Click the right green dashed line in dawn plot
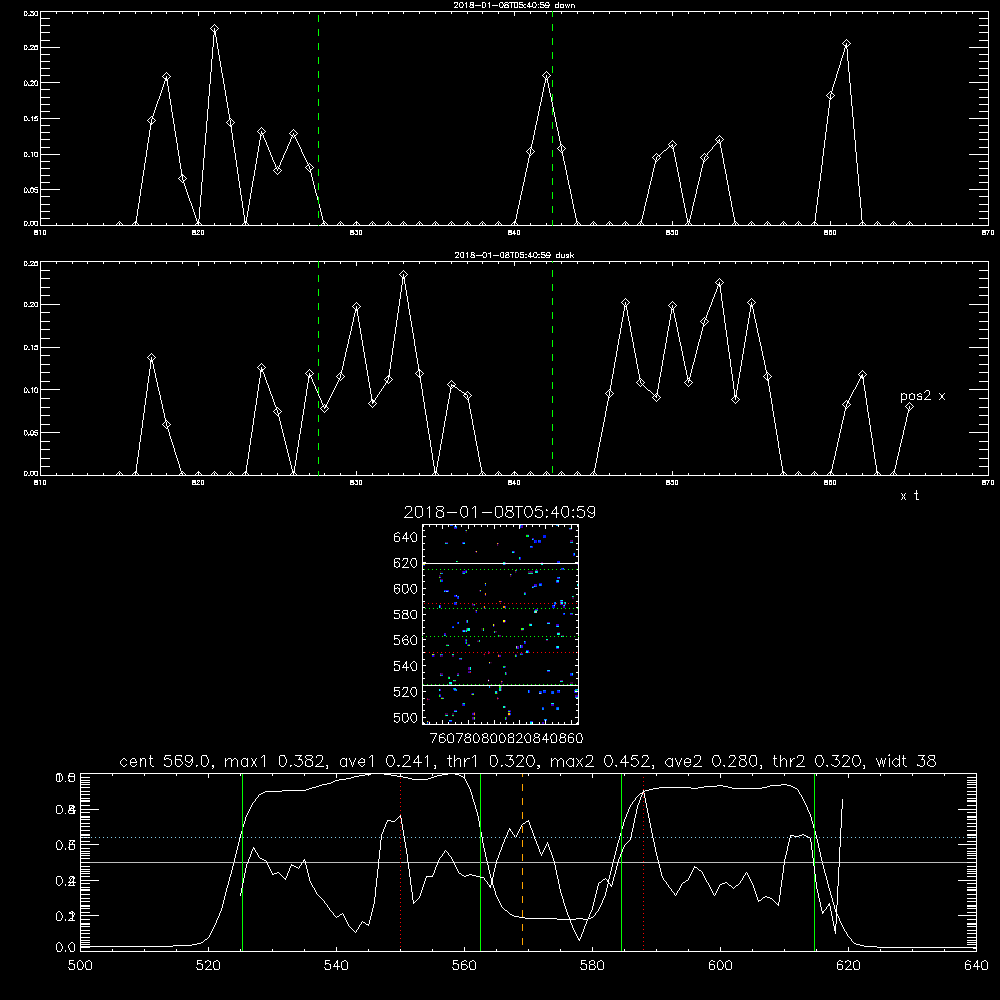 (552, 118)
